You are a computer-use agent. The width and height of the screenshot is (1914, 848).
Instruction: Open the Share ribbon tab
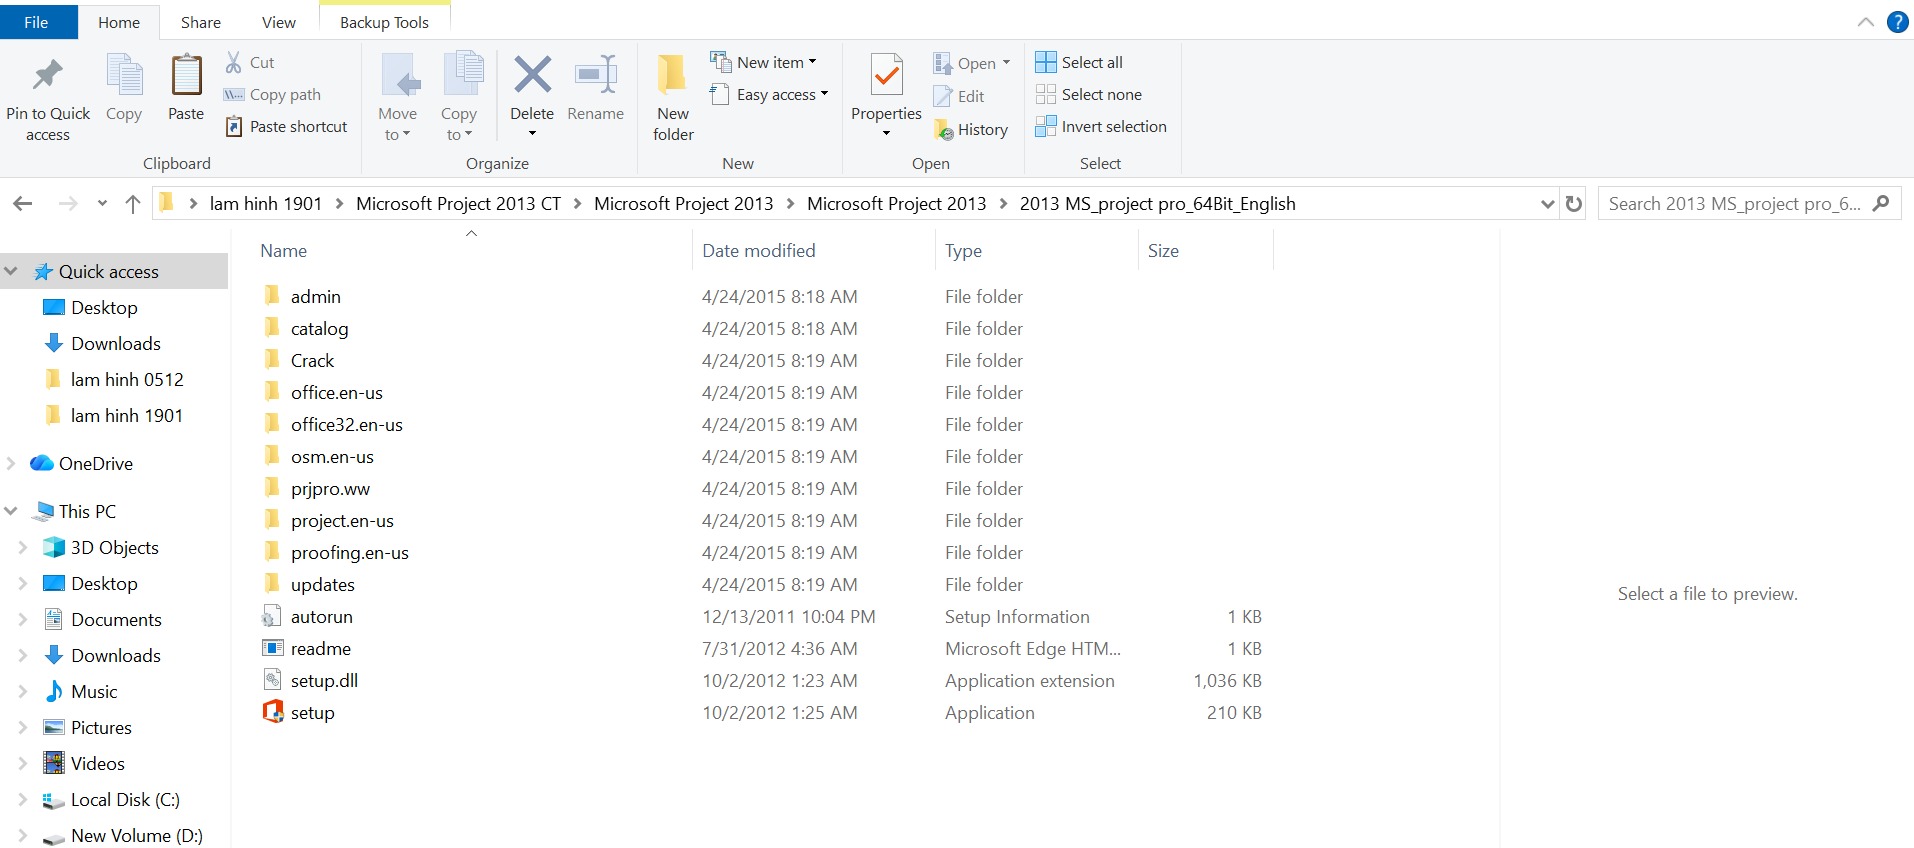click(200, 22)
